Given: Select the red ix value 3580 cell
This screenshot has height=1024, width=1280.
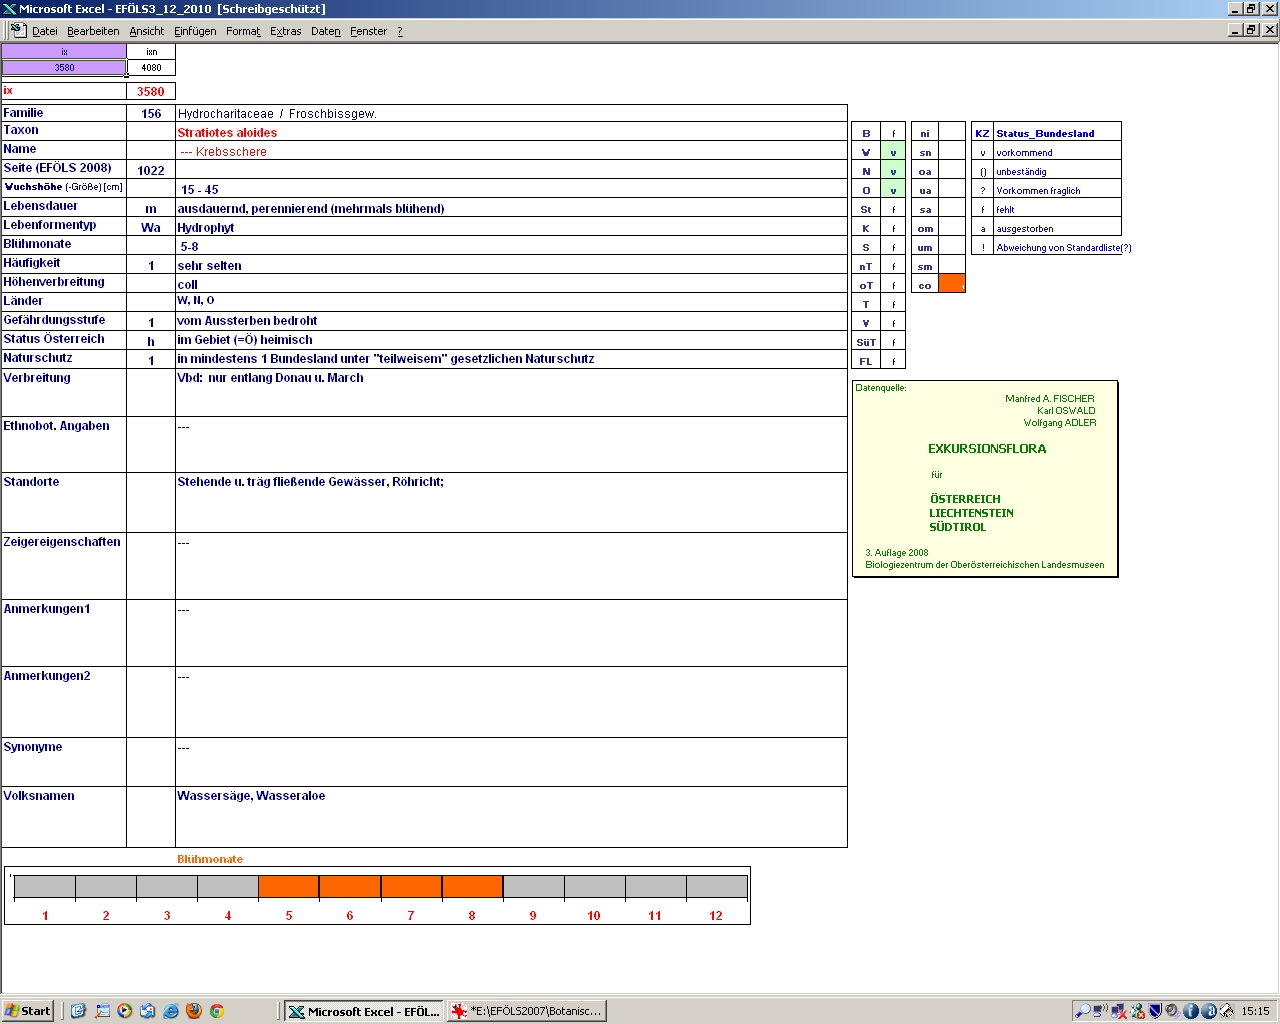Looking at the screenshot, I should click(x=151, y=91).
